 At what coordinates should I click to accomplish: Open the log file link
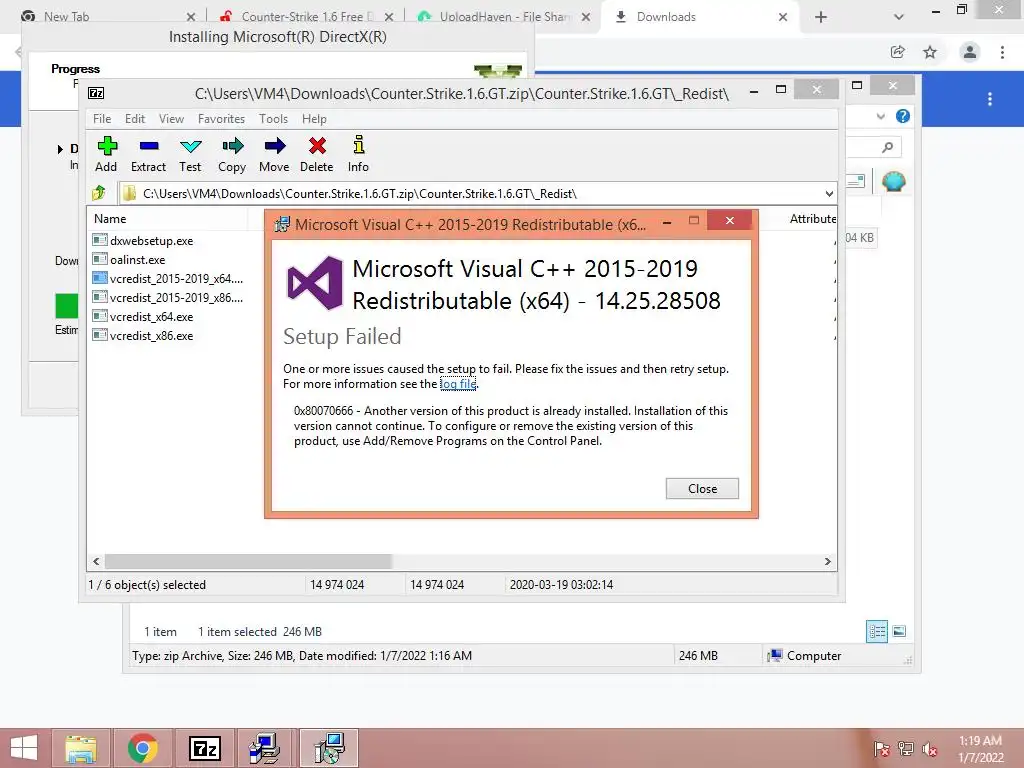click(458, 384)
